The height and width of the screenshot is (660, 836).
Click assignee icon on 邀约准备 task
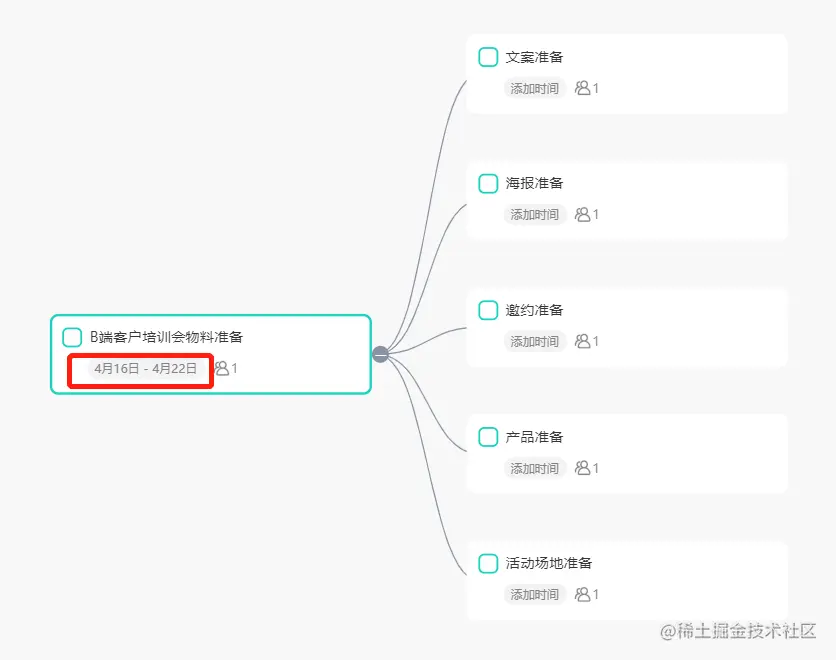coord(583,341)
